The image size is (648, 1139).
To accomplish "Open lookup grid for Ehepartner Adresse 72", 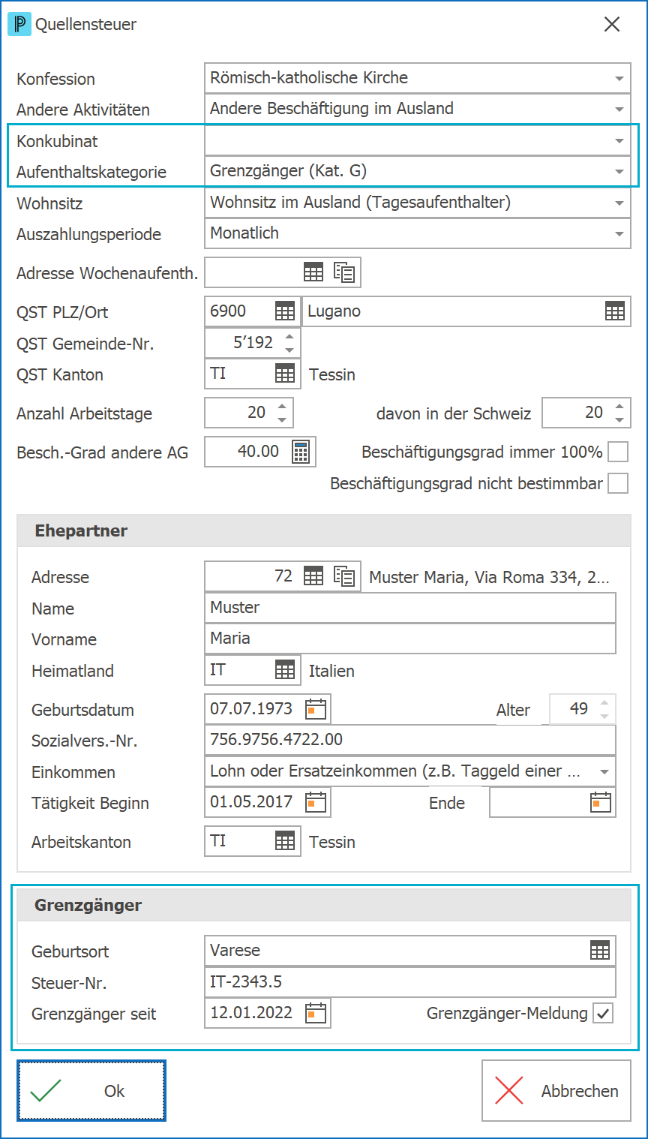I will 313,577.
